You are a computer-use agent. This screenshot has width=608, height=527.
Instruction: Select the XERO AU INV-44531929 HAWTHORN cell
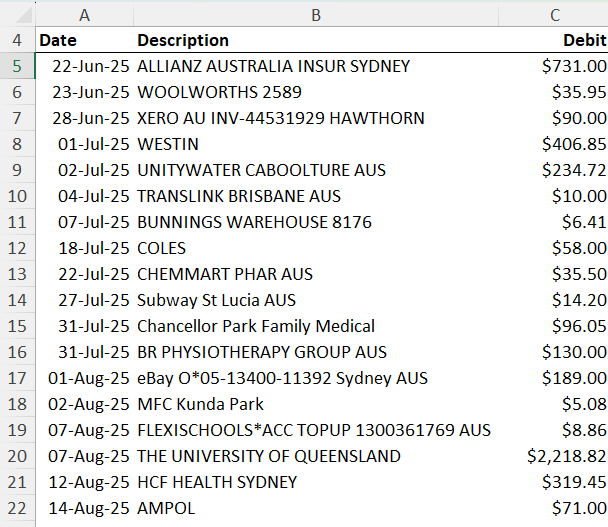(x=316, y=118)
